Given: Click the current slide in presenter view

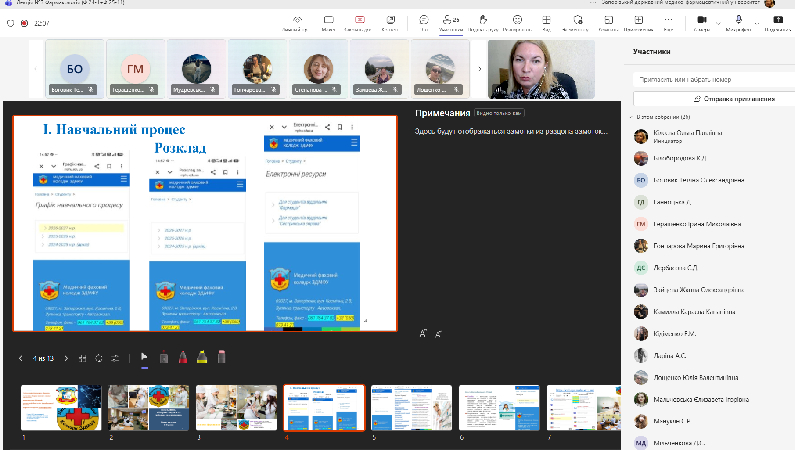Looking at the screenshot, I should point(205,223).
